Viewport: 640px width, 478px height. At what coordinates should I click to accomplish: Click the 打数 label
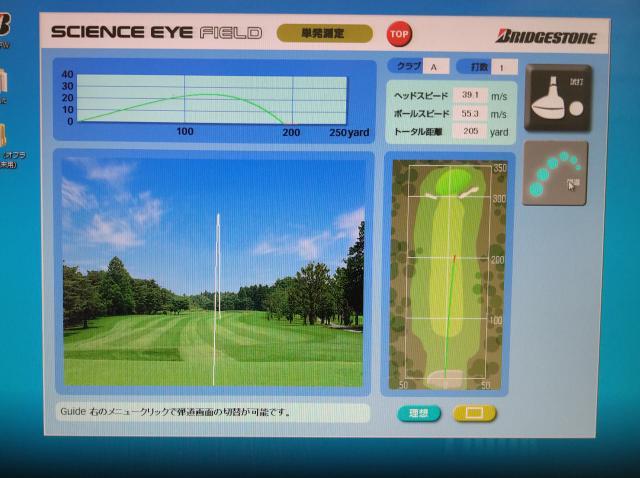479,67
